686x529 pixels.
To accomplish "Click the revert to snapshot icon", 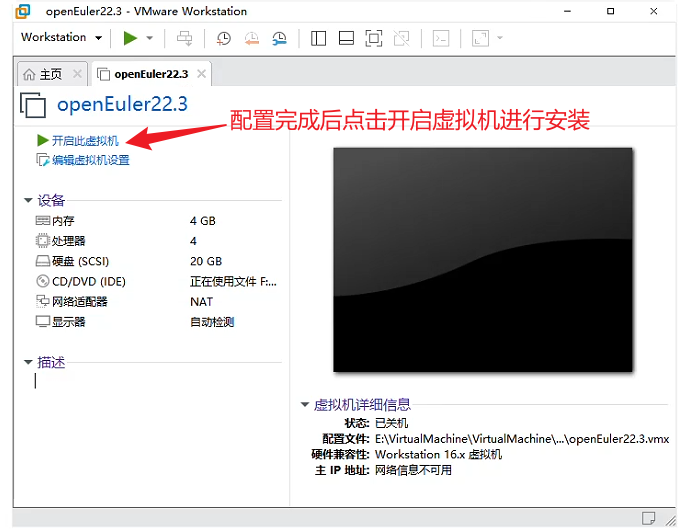I will tap(252, 39).
